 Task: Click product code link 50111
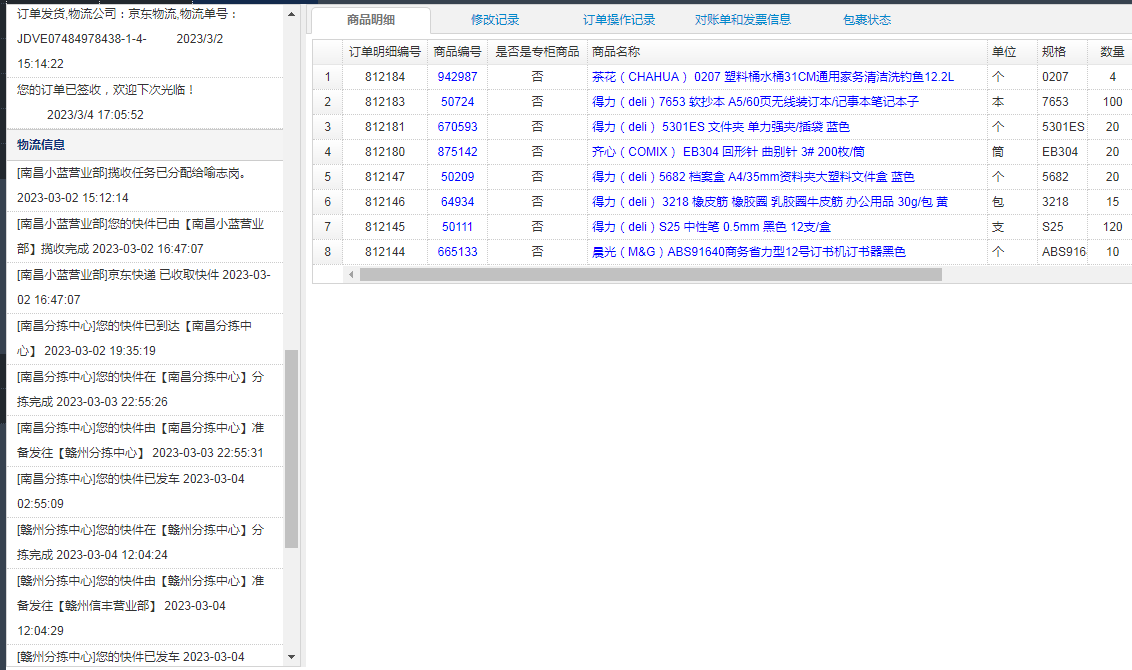pos(457,227)
